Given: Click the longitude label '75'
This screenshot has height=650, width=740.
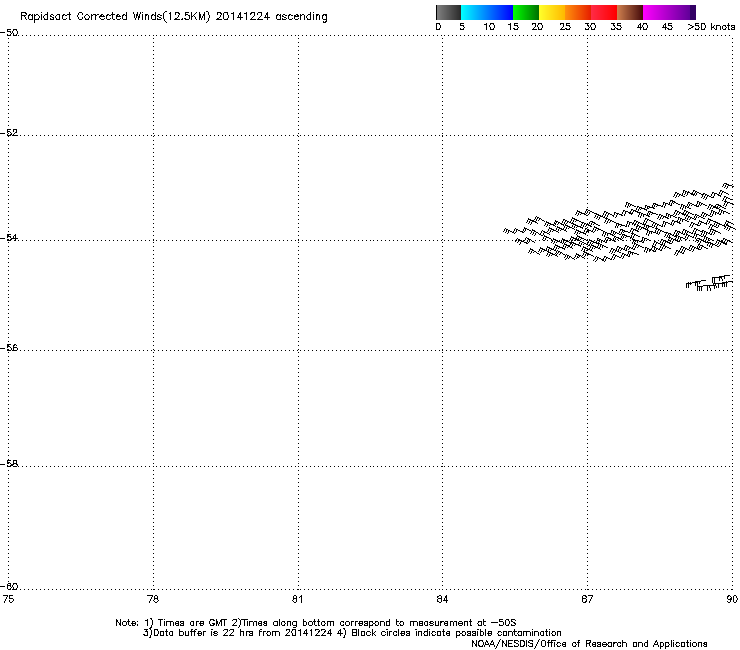Looking at the screenshot, I should click(8, 599).
